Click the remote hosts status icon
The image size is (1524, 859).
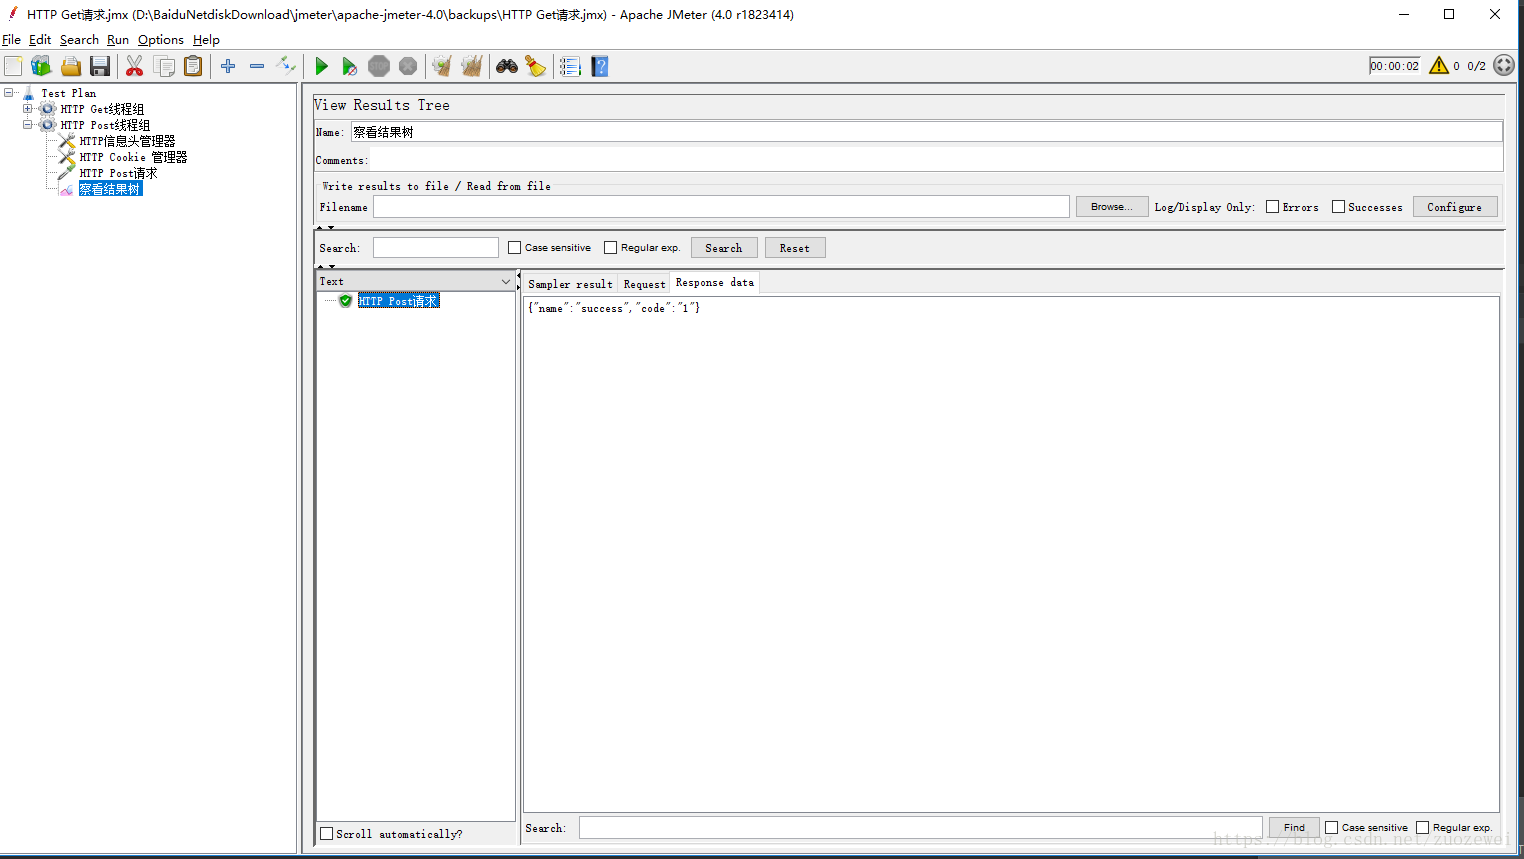click(x=1504, y=66)
